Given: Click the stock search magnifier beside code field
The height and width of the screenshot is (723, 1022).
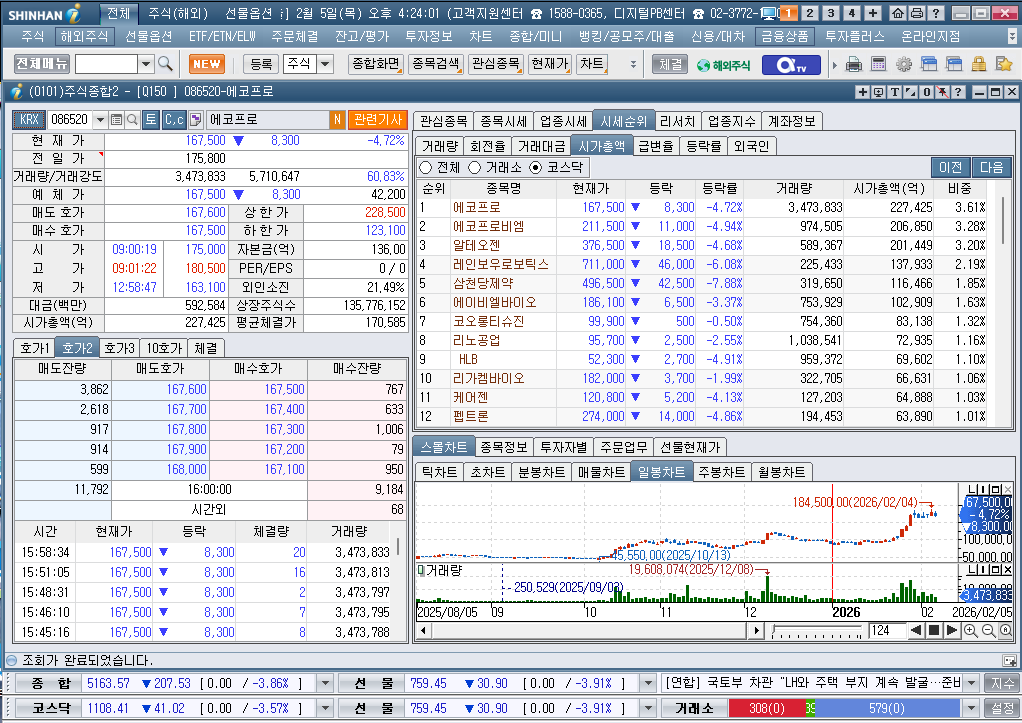Looking at the screenshot, I should coord(132,119).
